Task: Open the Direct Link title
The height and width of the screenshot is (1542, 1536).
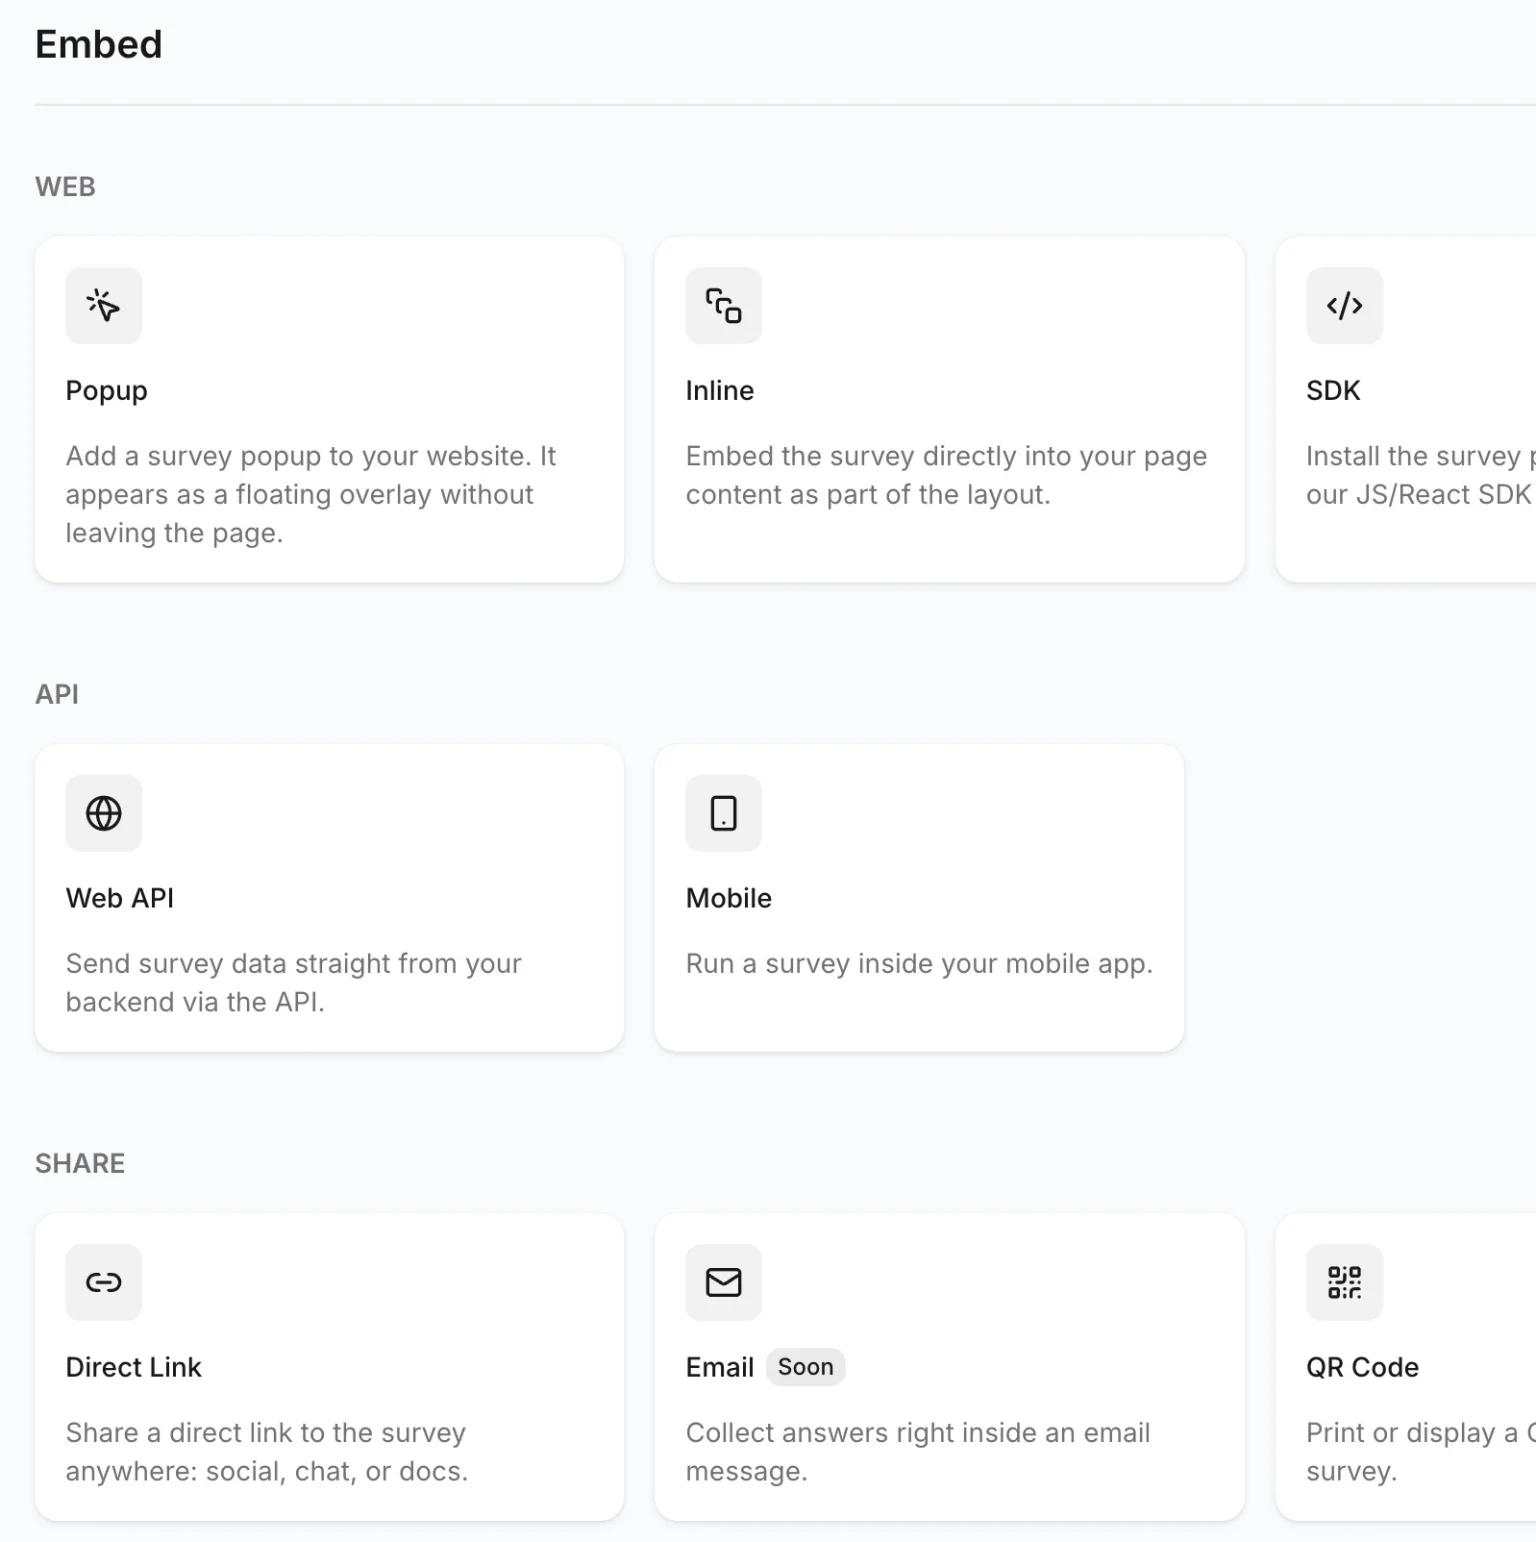Action: click(134, 1367)
